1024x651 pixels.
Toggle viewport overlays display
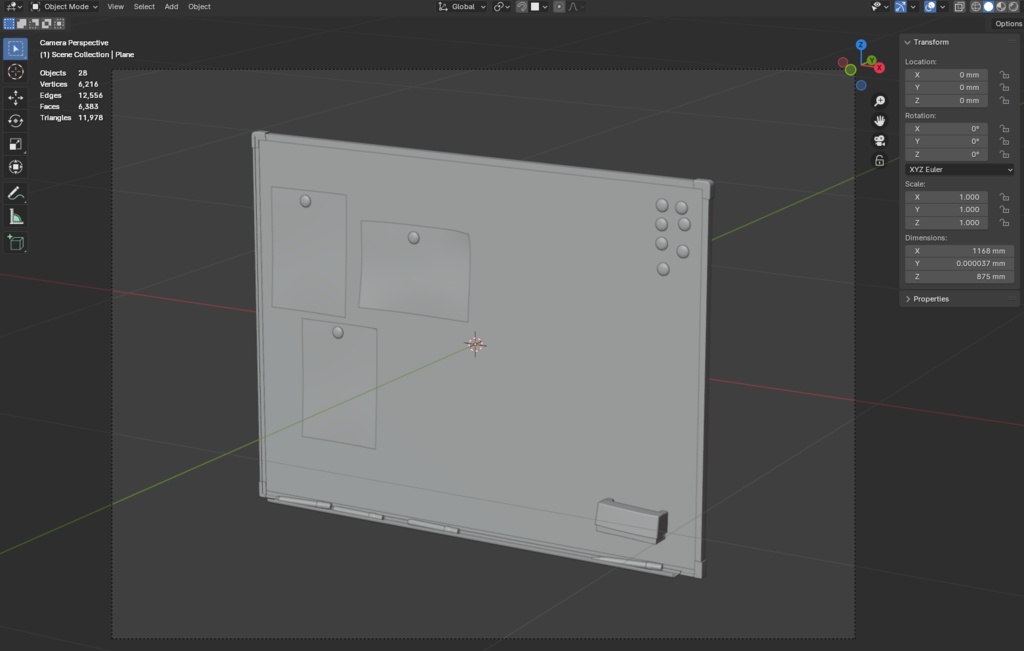930,7
